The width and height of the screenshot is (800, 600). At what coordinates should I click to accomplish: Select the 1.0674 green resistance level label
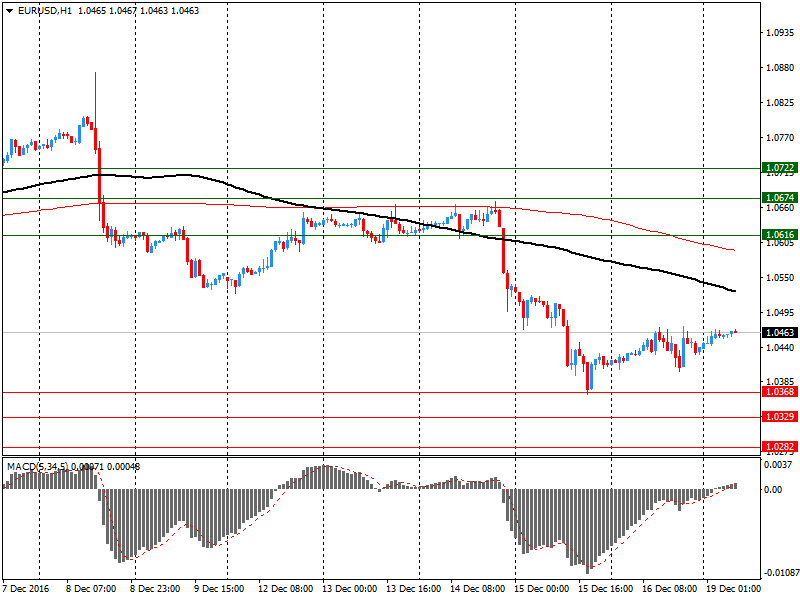779,197
